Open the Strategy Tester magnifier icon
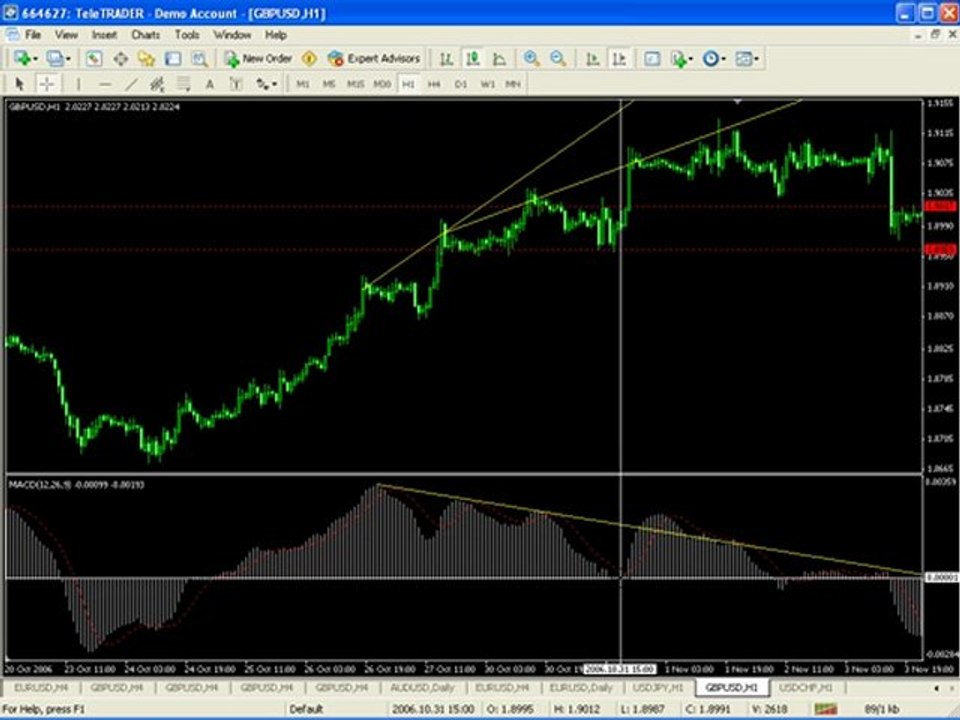Image resolution: width=960 pixels, height=720 pixels. click(x=199, y=59)
